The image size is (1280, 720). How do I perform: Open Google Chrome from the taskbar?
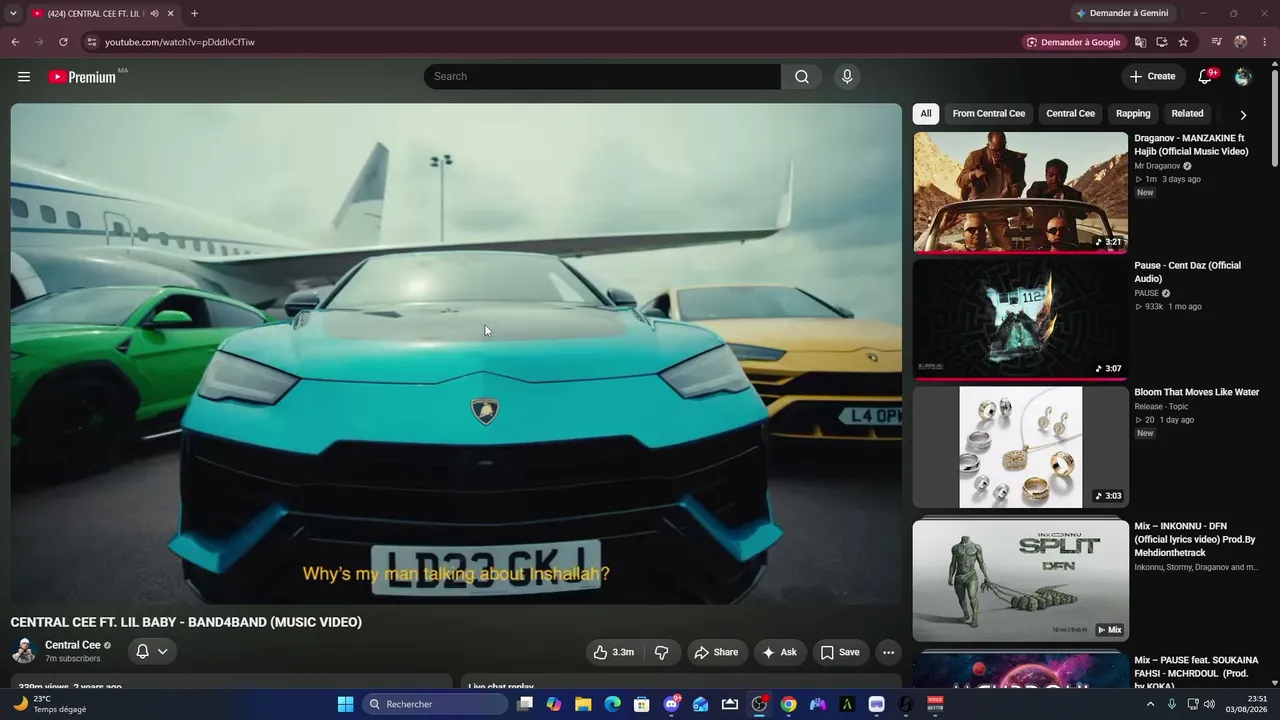pyautogui.click(x=789, y=704)
